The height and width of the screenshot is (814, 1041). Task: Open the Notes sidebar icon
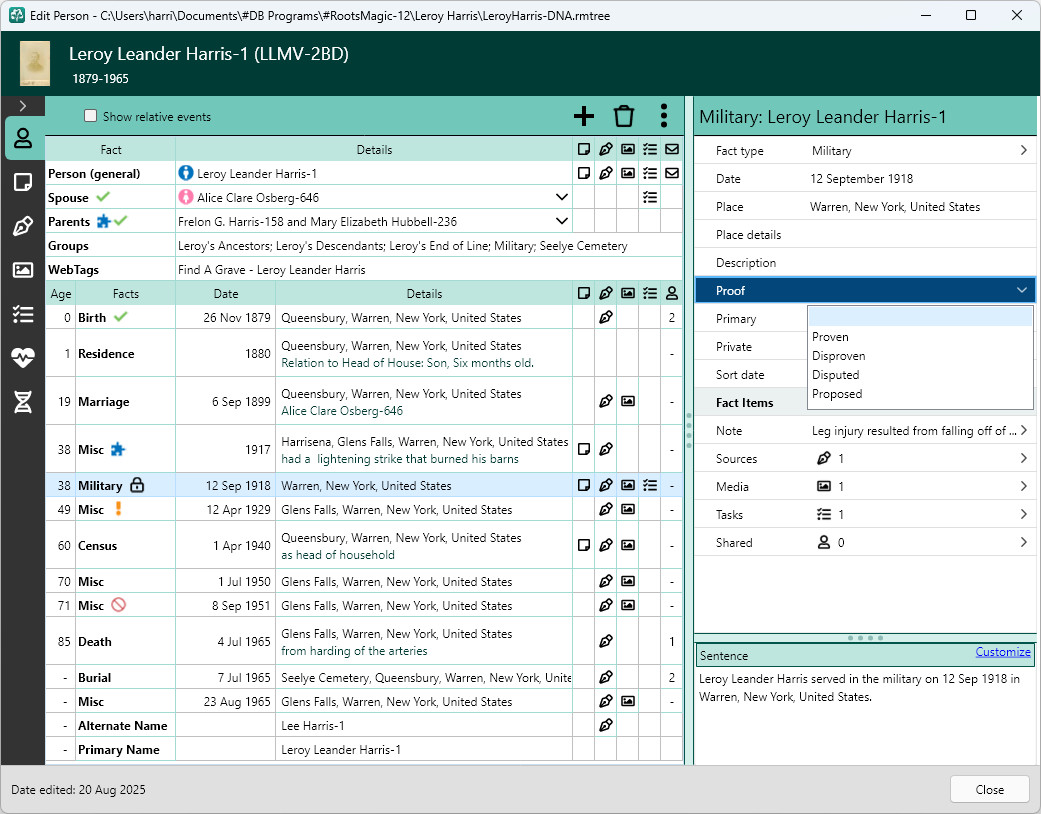pyautogui.click(x=23, y=182)
